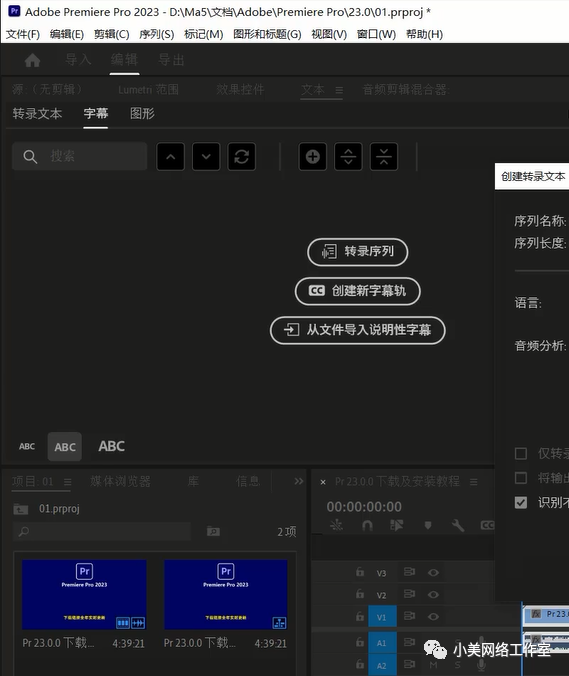Expand hidden panel tabs chevron

tap(299, 481)
